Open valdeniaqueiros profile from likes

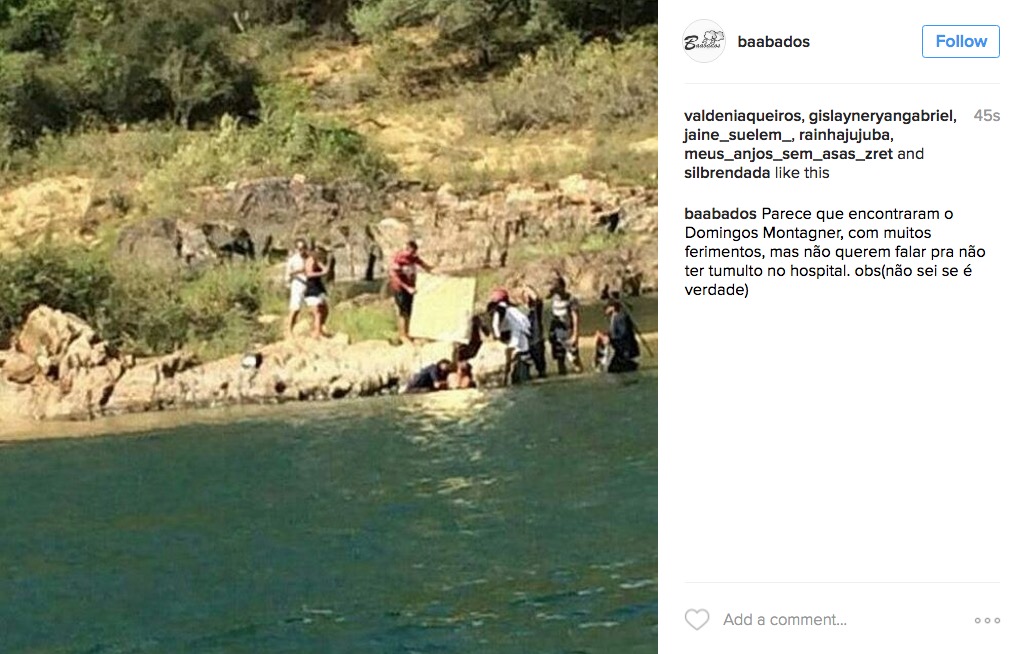coord(742,116)
